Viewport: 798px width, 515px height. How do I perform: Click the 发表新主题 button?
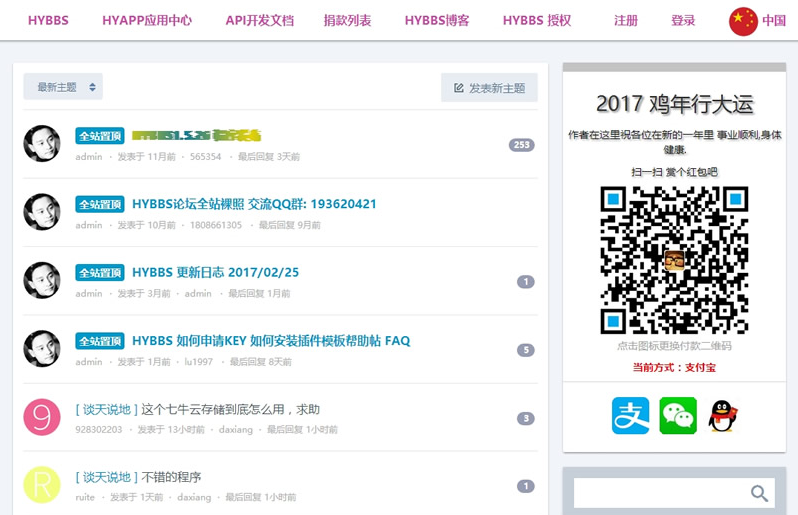point(489,88)
